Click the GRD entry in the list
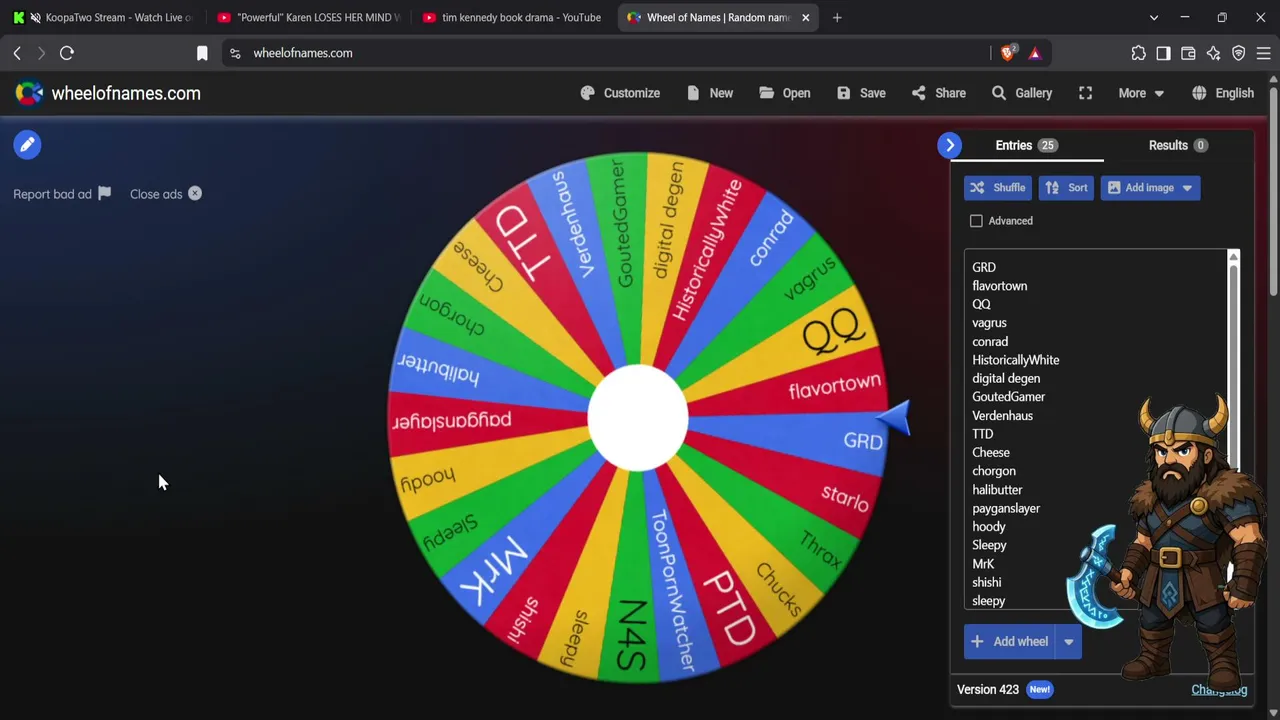The width and height of the screenshot is (1280, 720). click(984, 267)
